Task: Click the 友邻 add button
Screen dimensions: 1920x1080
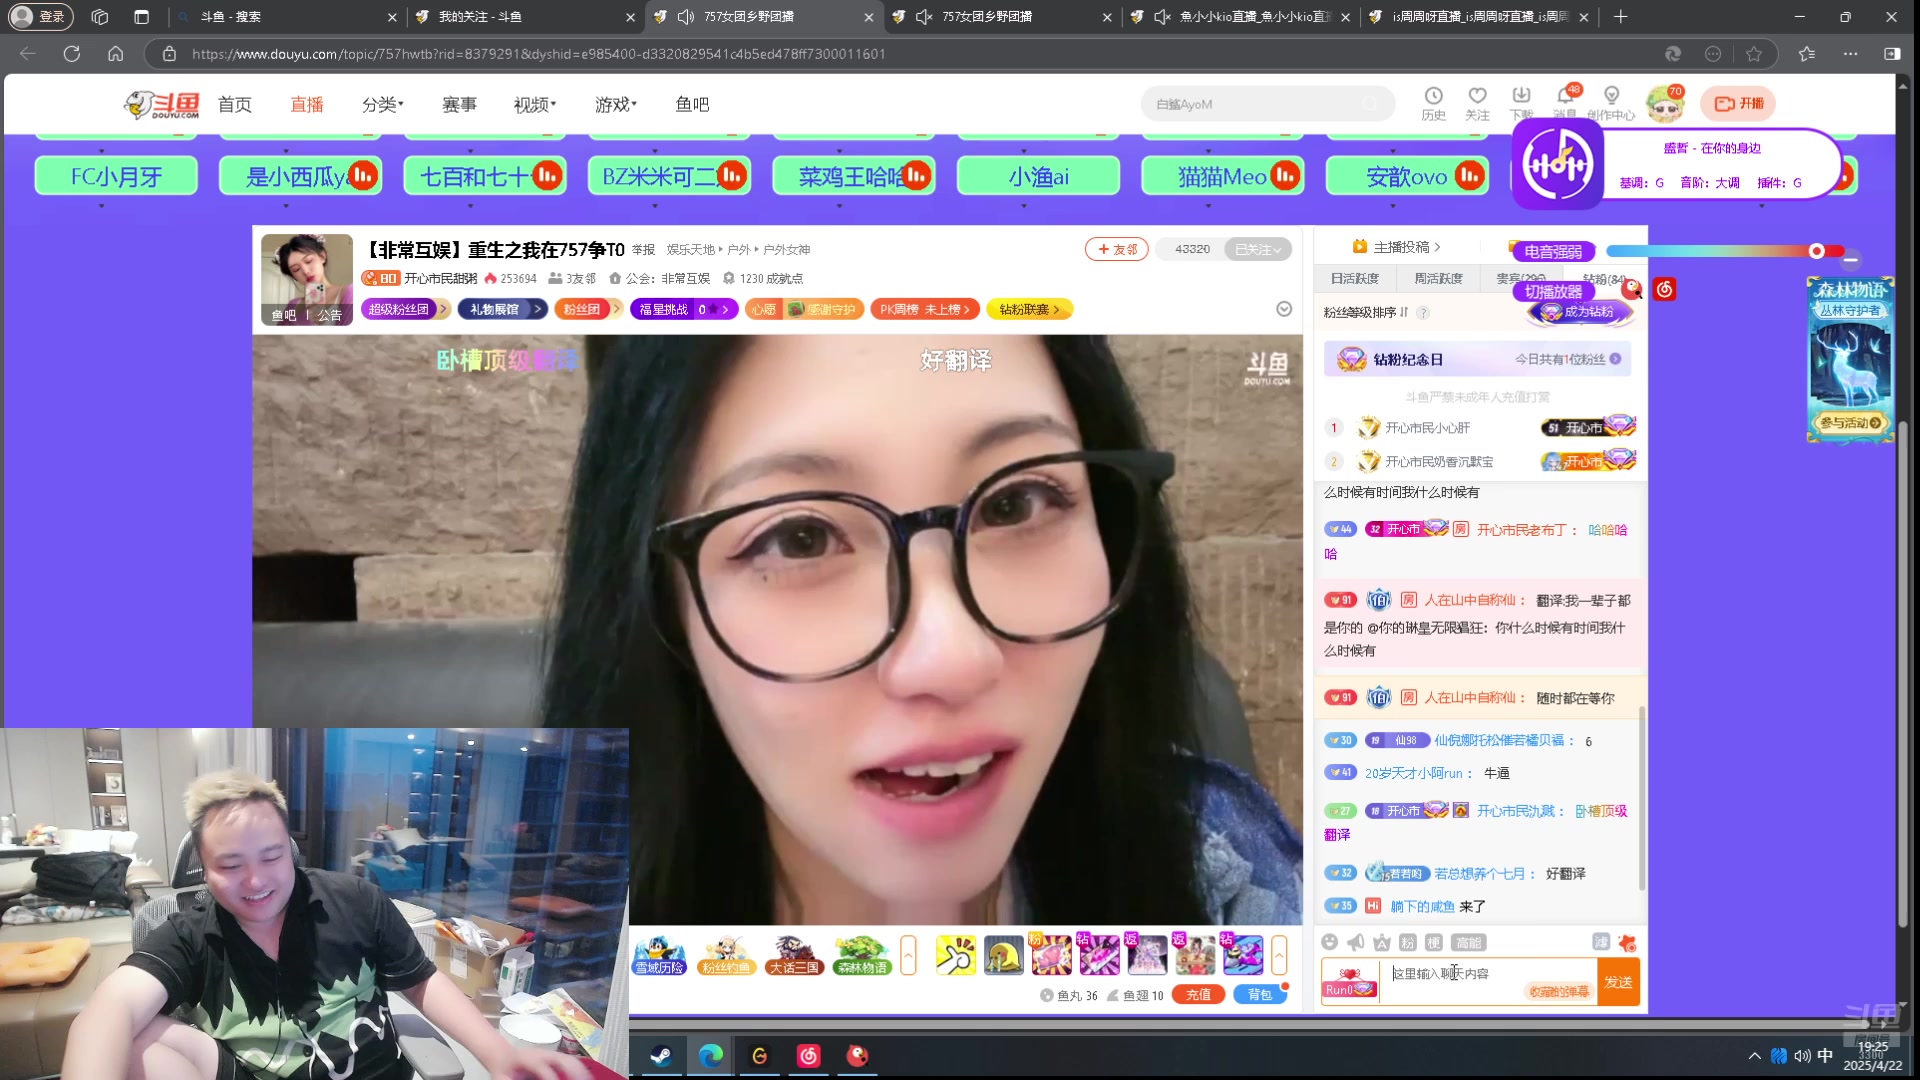Action: pyautogui.click(x=1117, y=249)
